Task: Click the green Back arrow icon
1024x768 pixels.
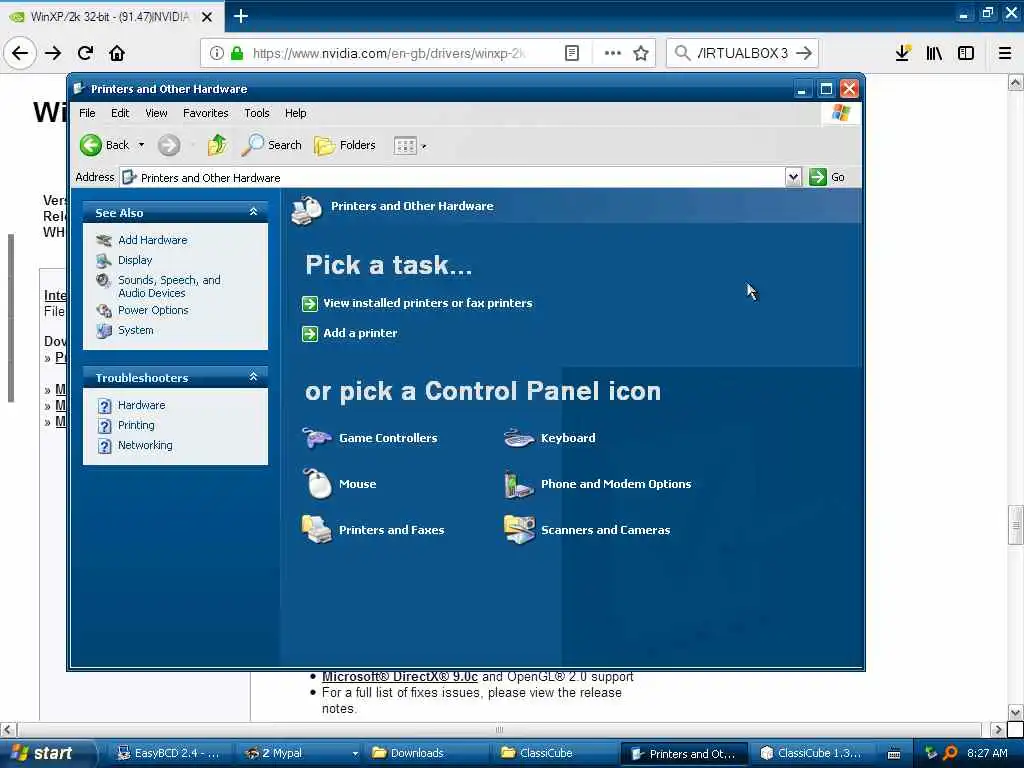Action: [x=91, y=145]
